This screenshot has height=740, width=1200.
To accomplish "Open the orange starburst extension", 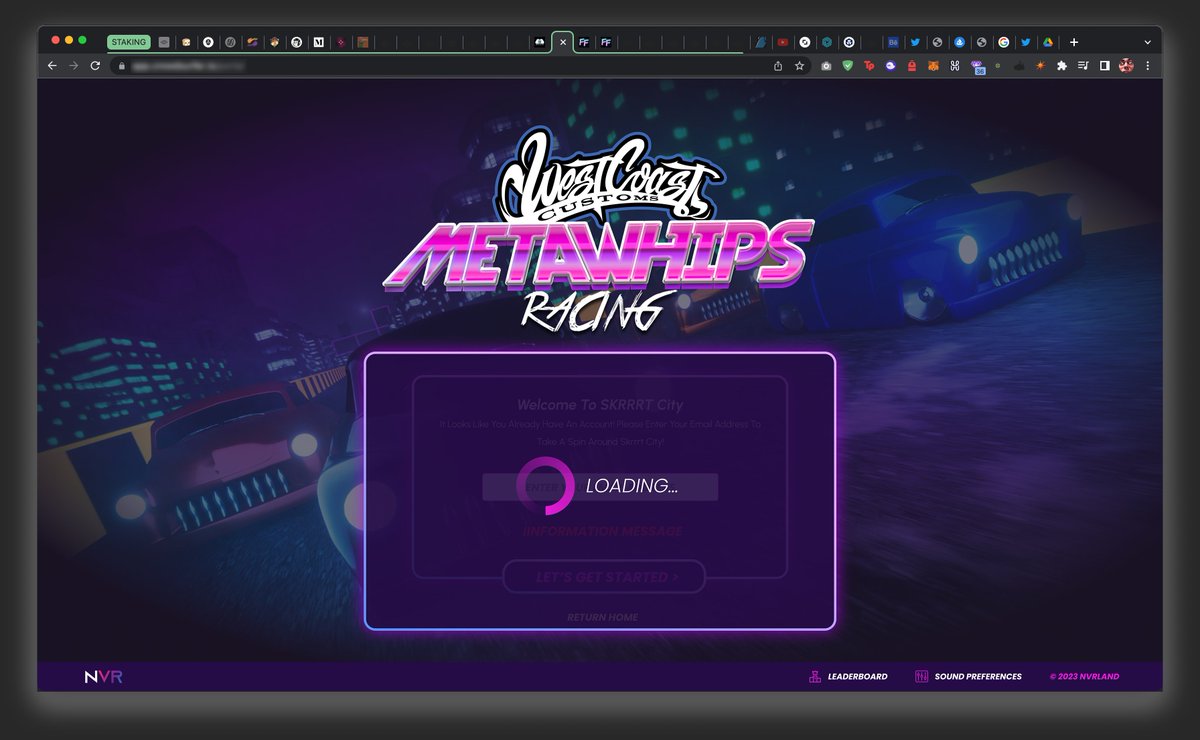I will tap(1040, 65).
